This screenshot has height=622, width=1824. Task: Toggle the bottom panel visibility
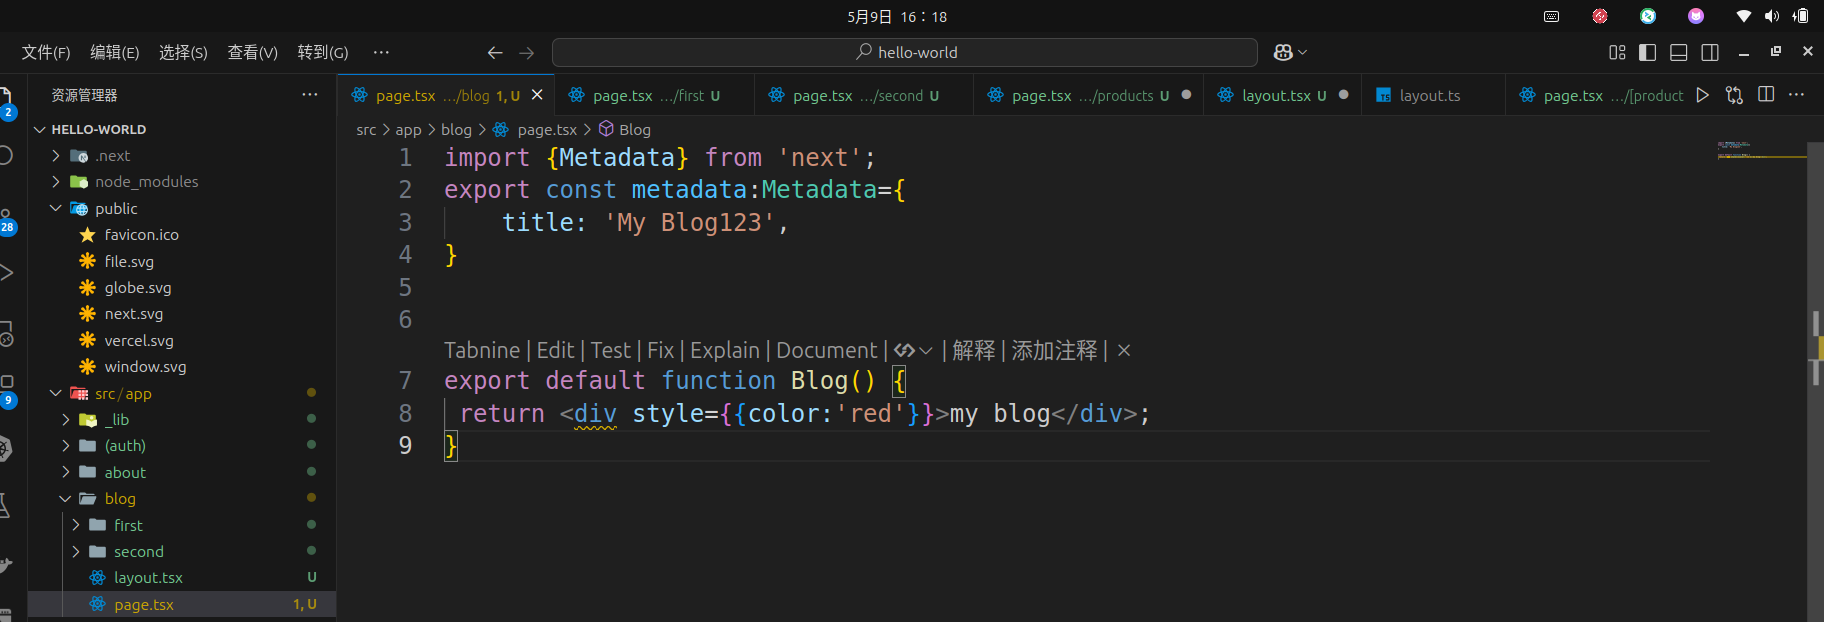1679,52
